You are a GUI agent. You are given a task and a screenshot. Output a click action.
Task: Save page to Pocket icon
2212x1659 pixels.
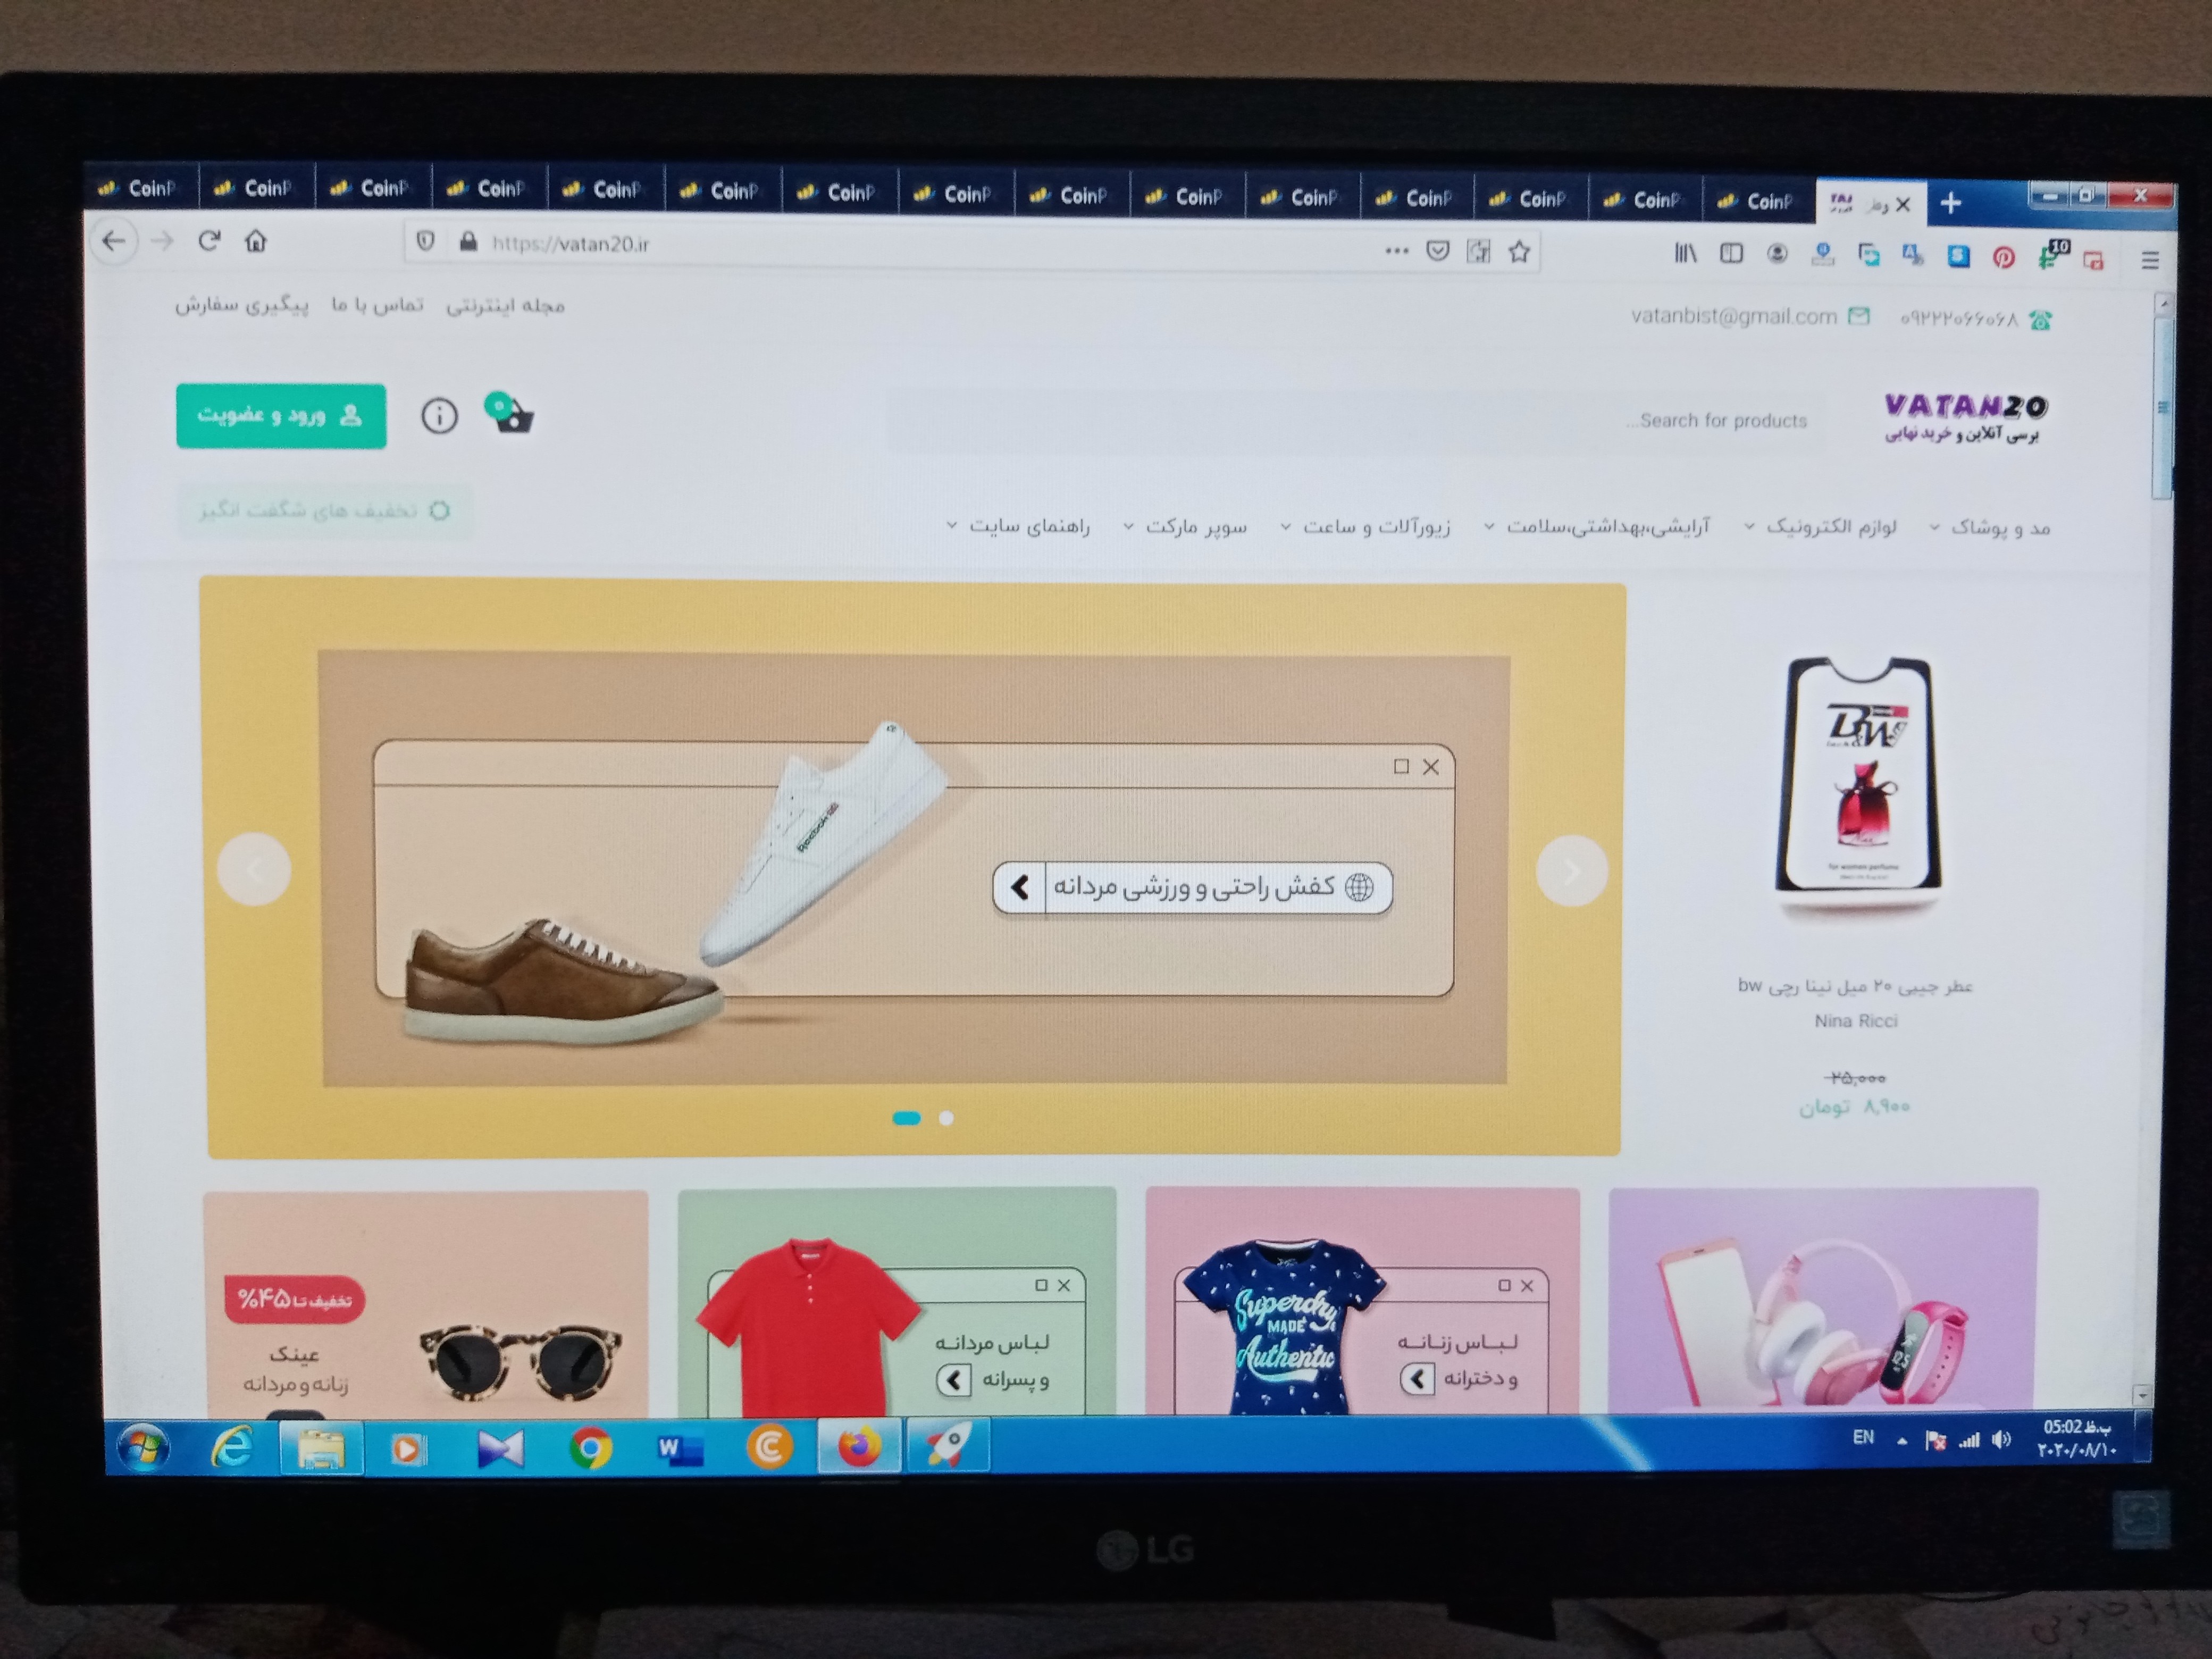[1437, 251]
